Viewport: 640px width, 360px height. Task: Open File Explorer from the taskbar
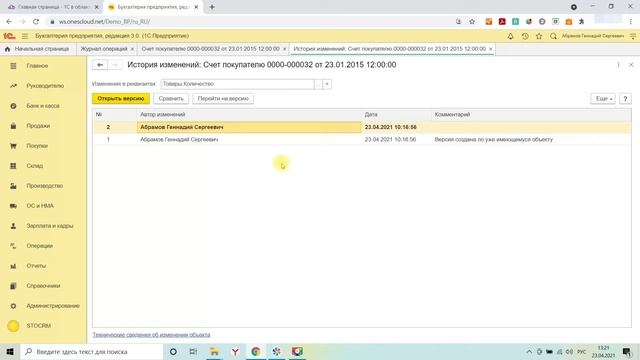pos(214,351)
